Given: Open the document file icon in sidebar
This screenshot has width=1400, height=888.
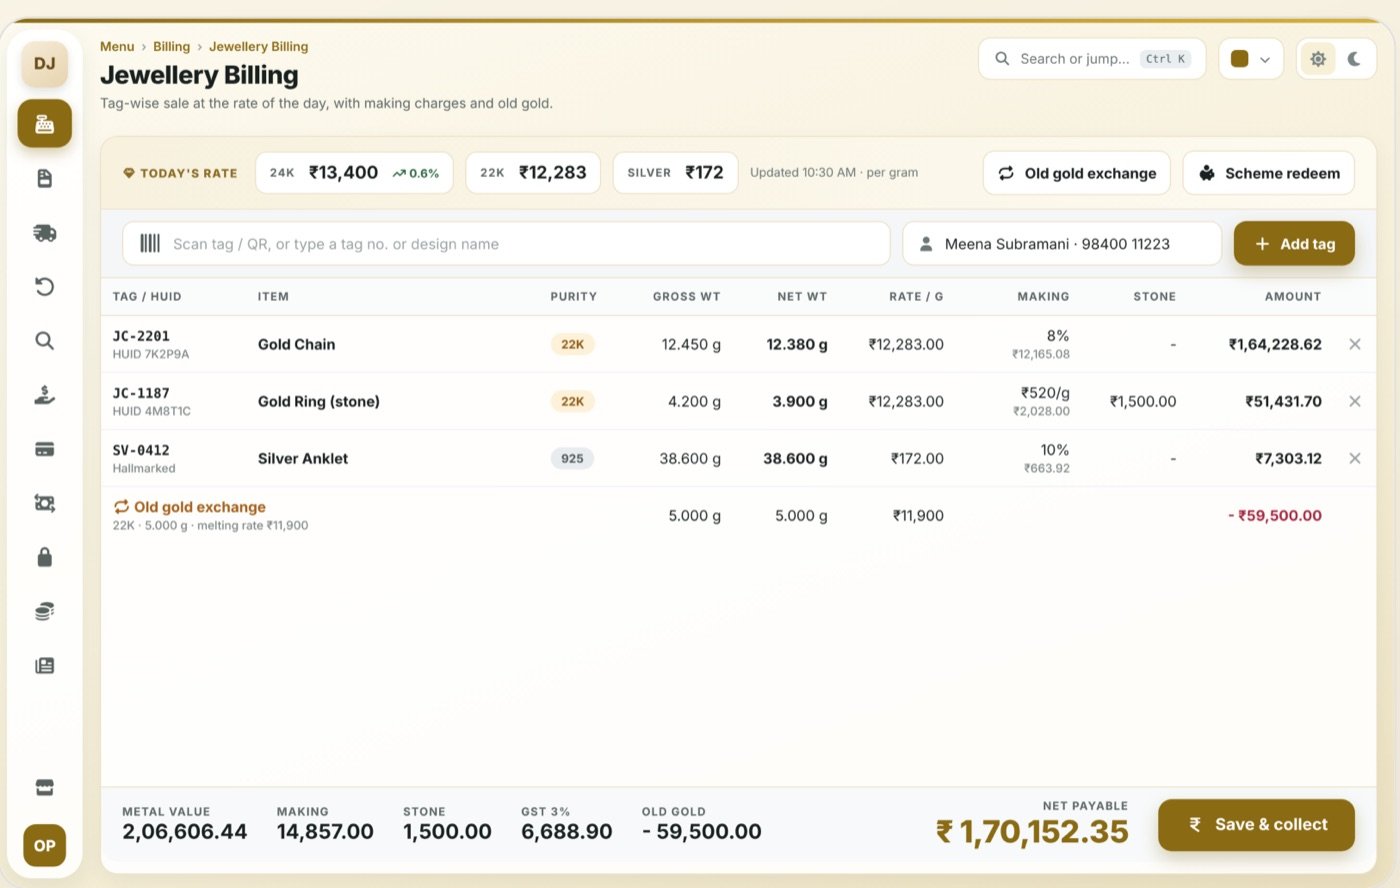Looking at the screenshot, I should point(44,179).
